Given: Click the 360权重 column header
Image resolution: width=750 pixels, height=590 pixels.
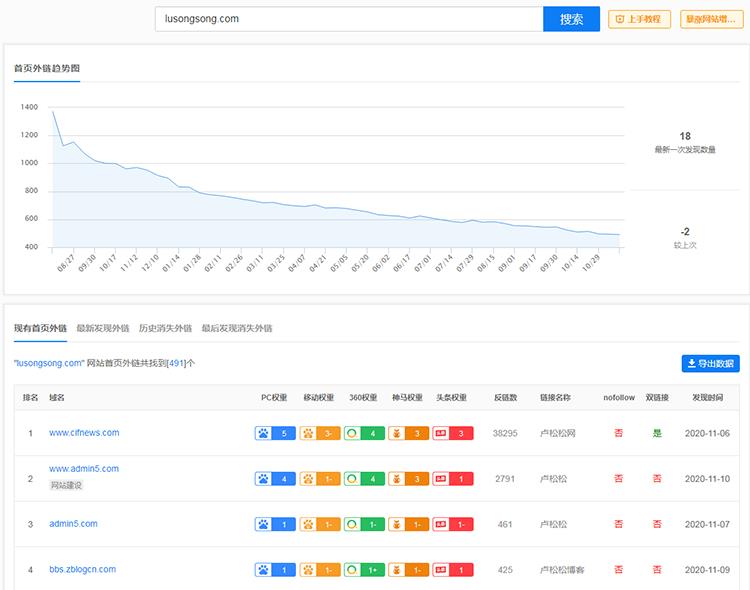Looking at the screenshot, I should pos(363,398).
